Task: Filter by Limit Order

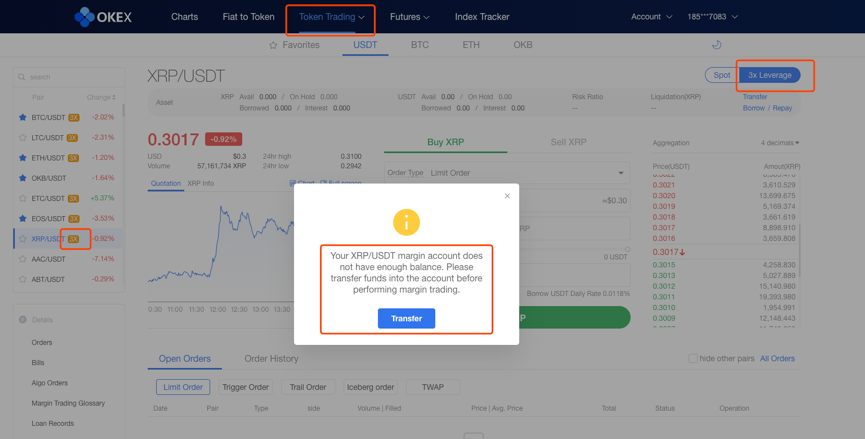Action: [183, 387]
